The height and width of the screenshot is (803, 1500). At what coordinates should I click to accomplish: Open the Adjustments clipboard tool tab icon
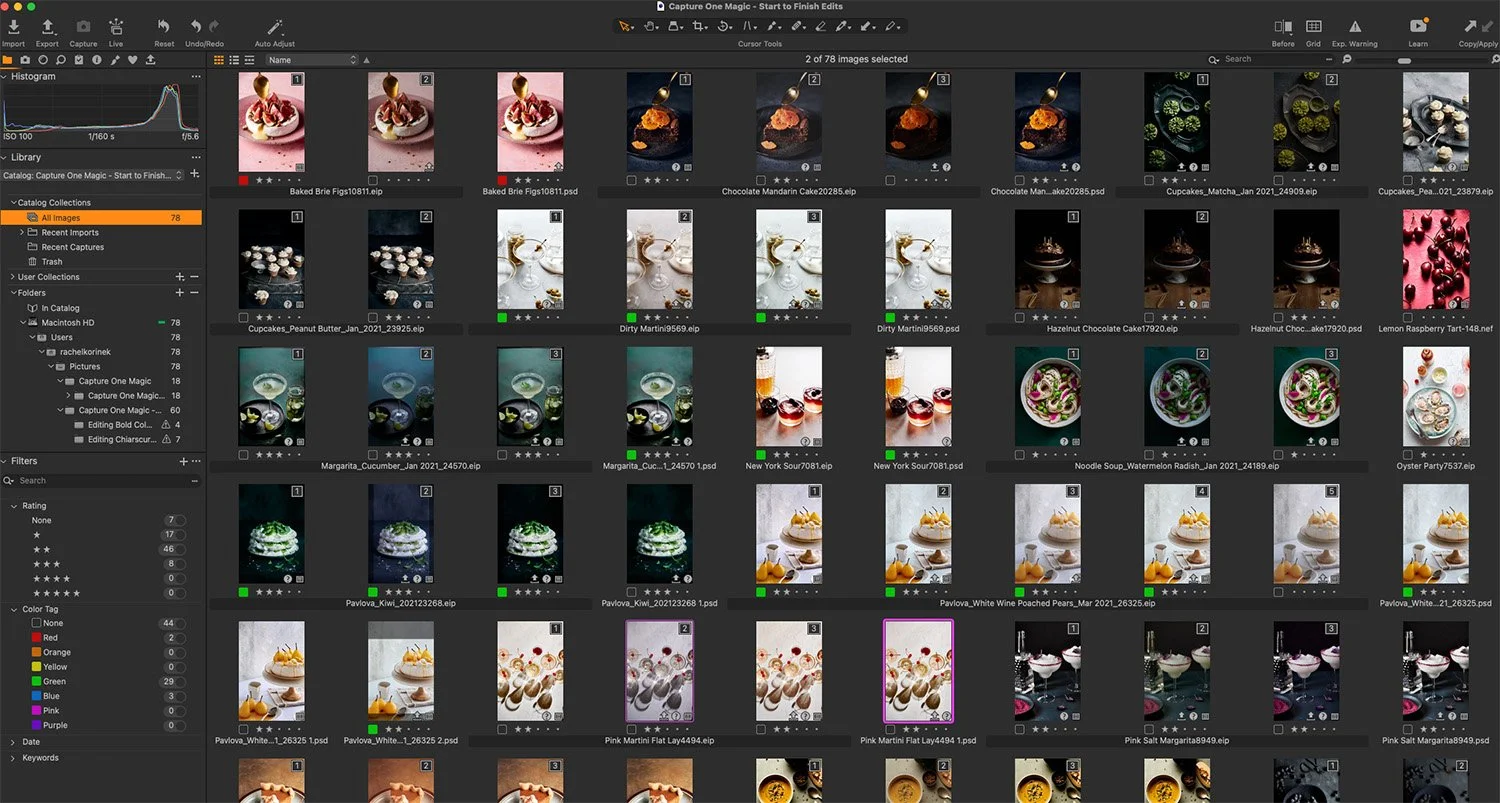[80, 60]
